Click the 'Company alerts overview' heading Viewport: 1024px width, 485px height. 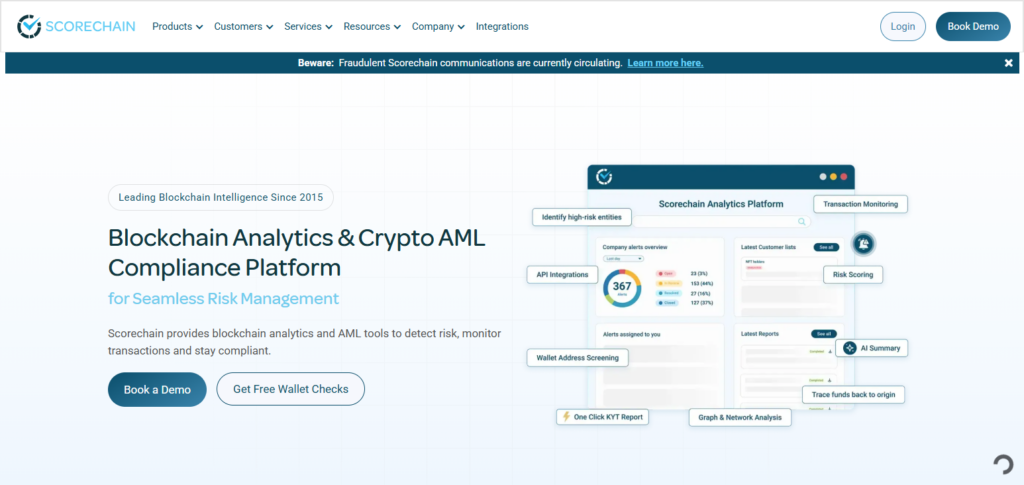[x=635, y=247]
